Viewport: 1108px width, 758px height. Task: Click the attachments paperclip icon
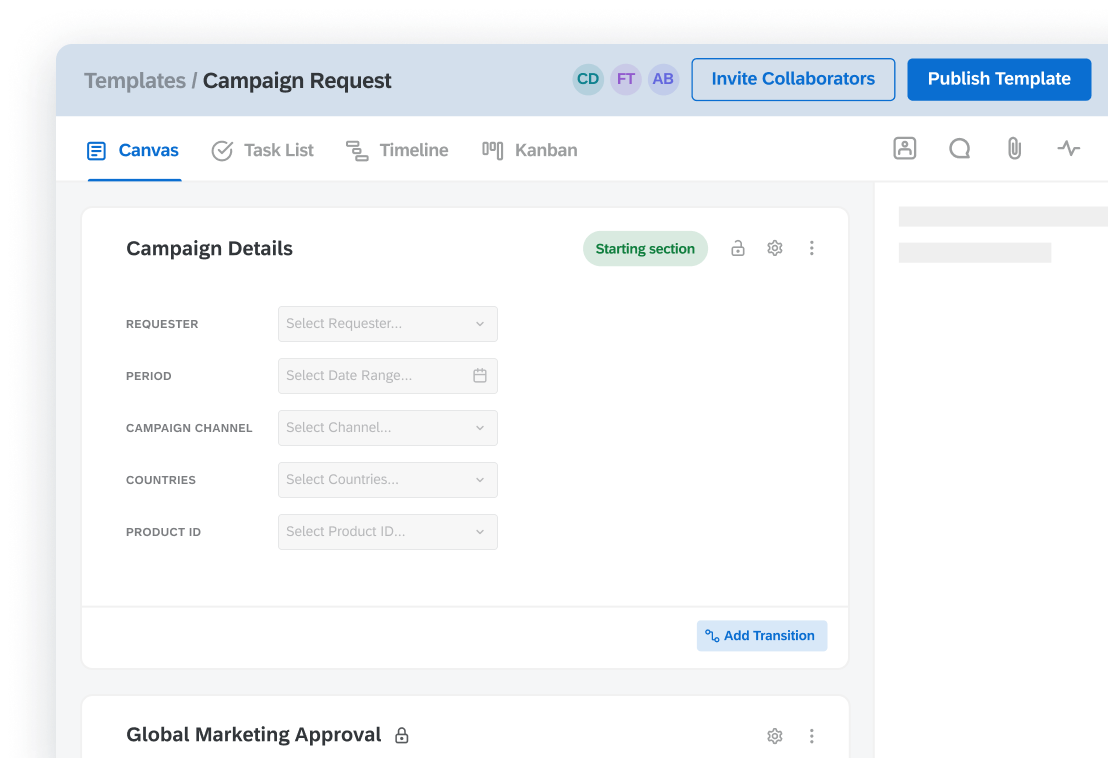(x=1014, y=149)
